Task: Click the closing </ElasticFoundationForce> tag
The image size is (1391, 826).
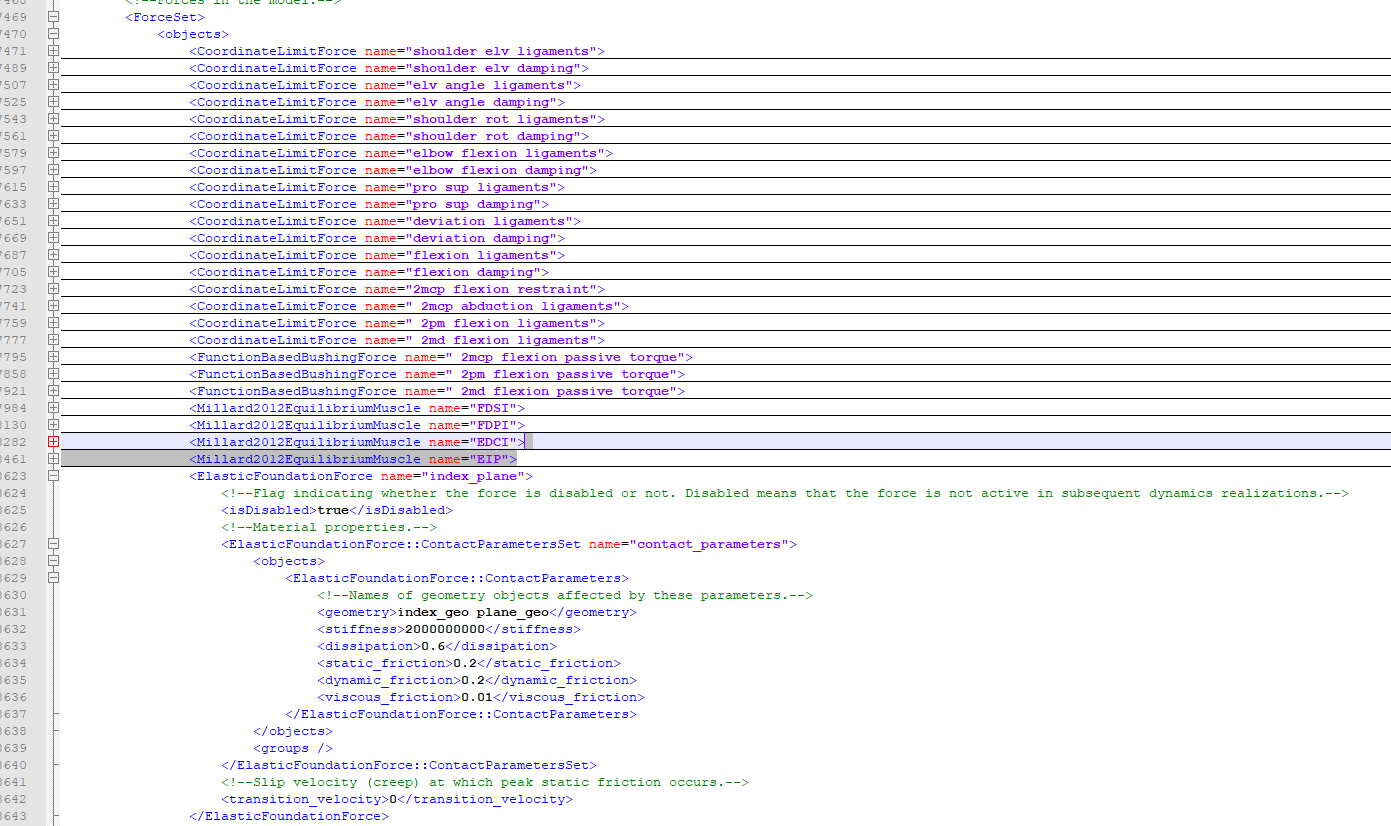Action: tap(289, 816)
